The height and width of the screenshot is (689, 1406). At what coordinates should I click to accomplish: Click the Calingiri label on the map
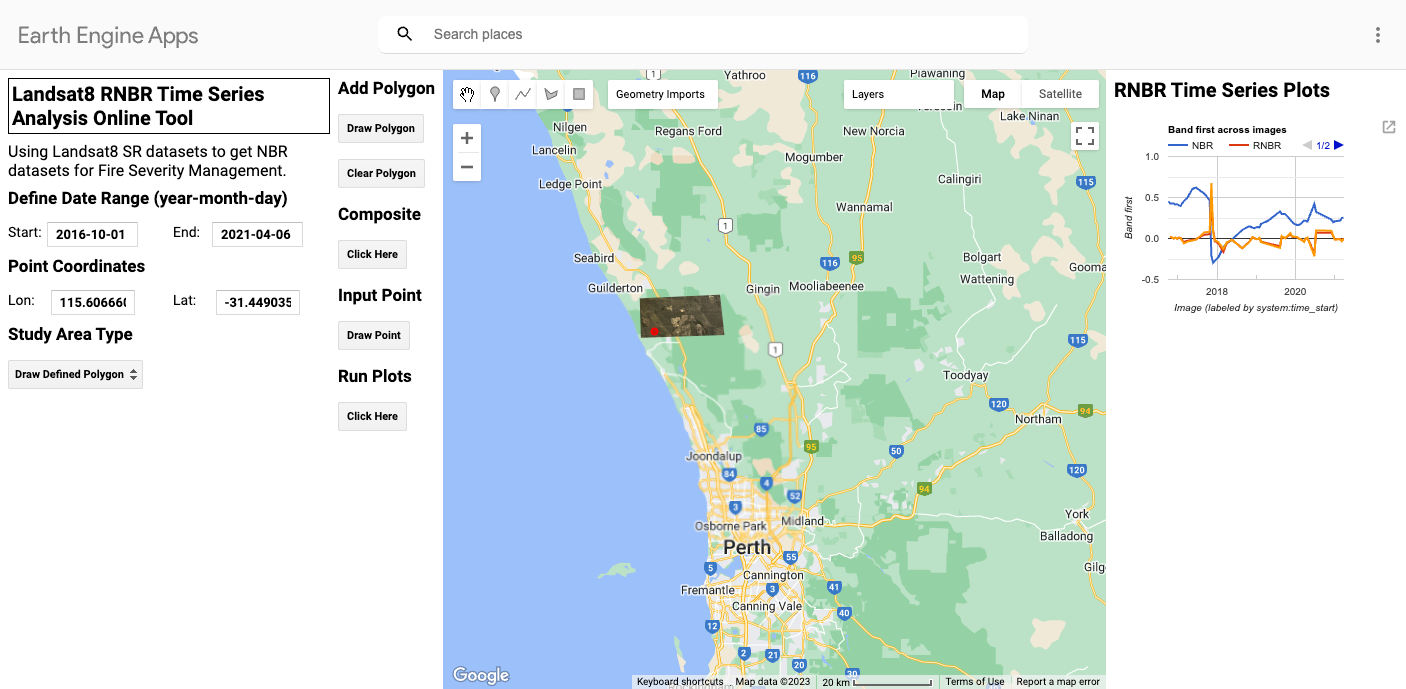962,179
